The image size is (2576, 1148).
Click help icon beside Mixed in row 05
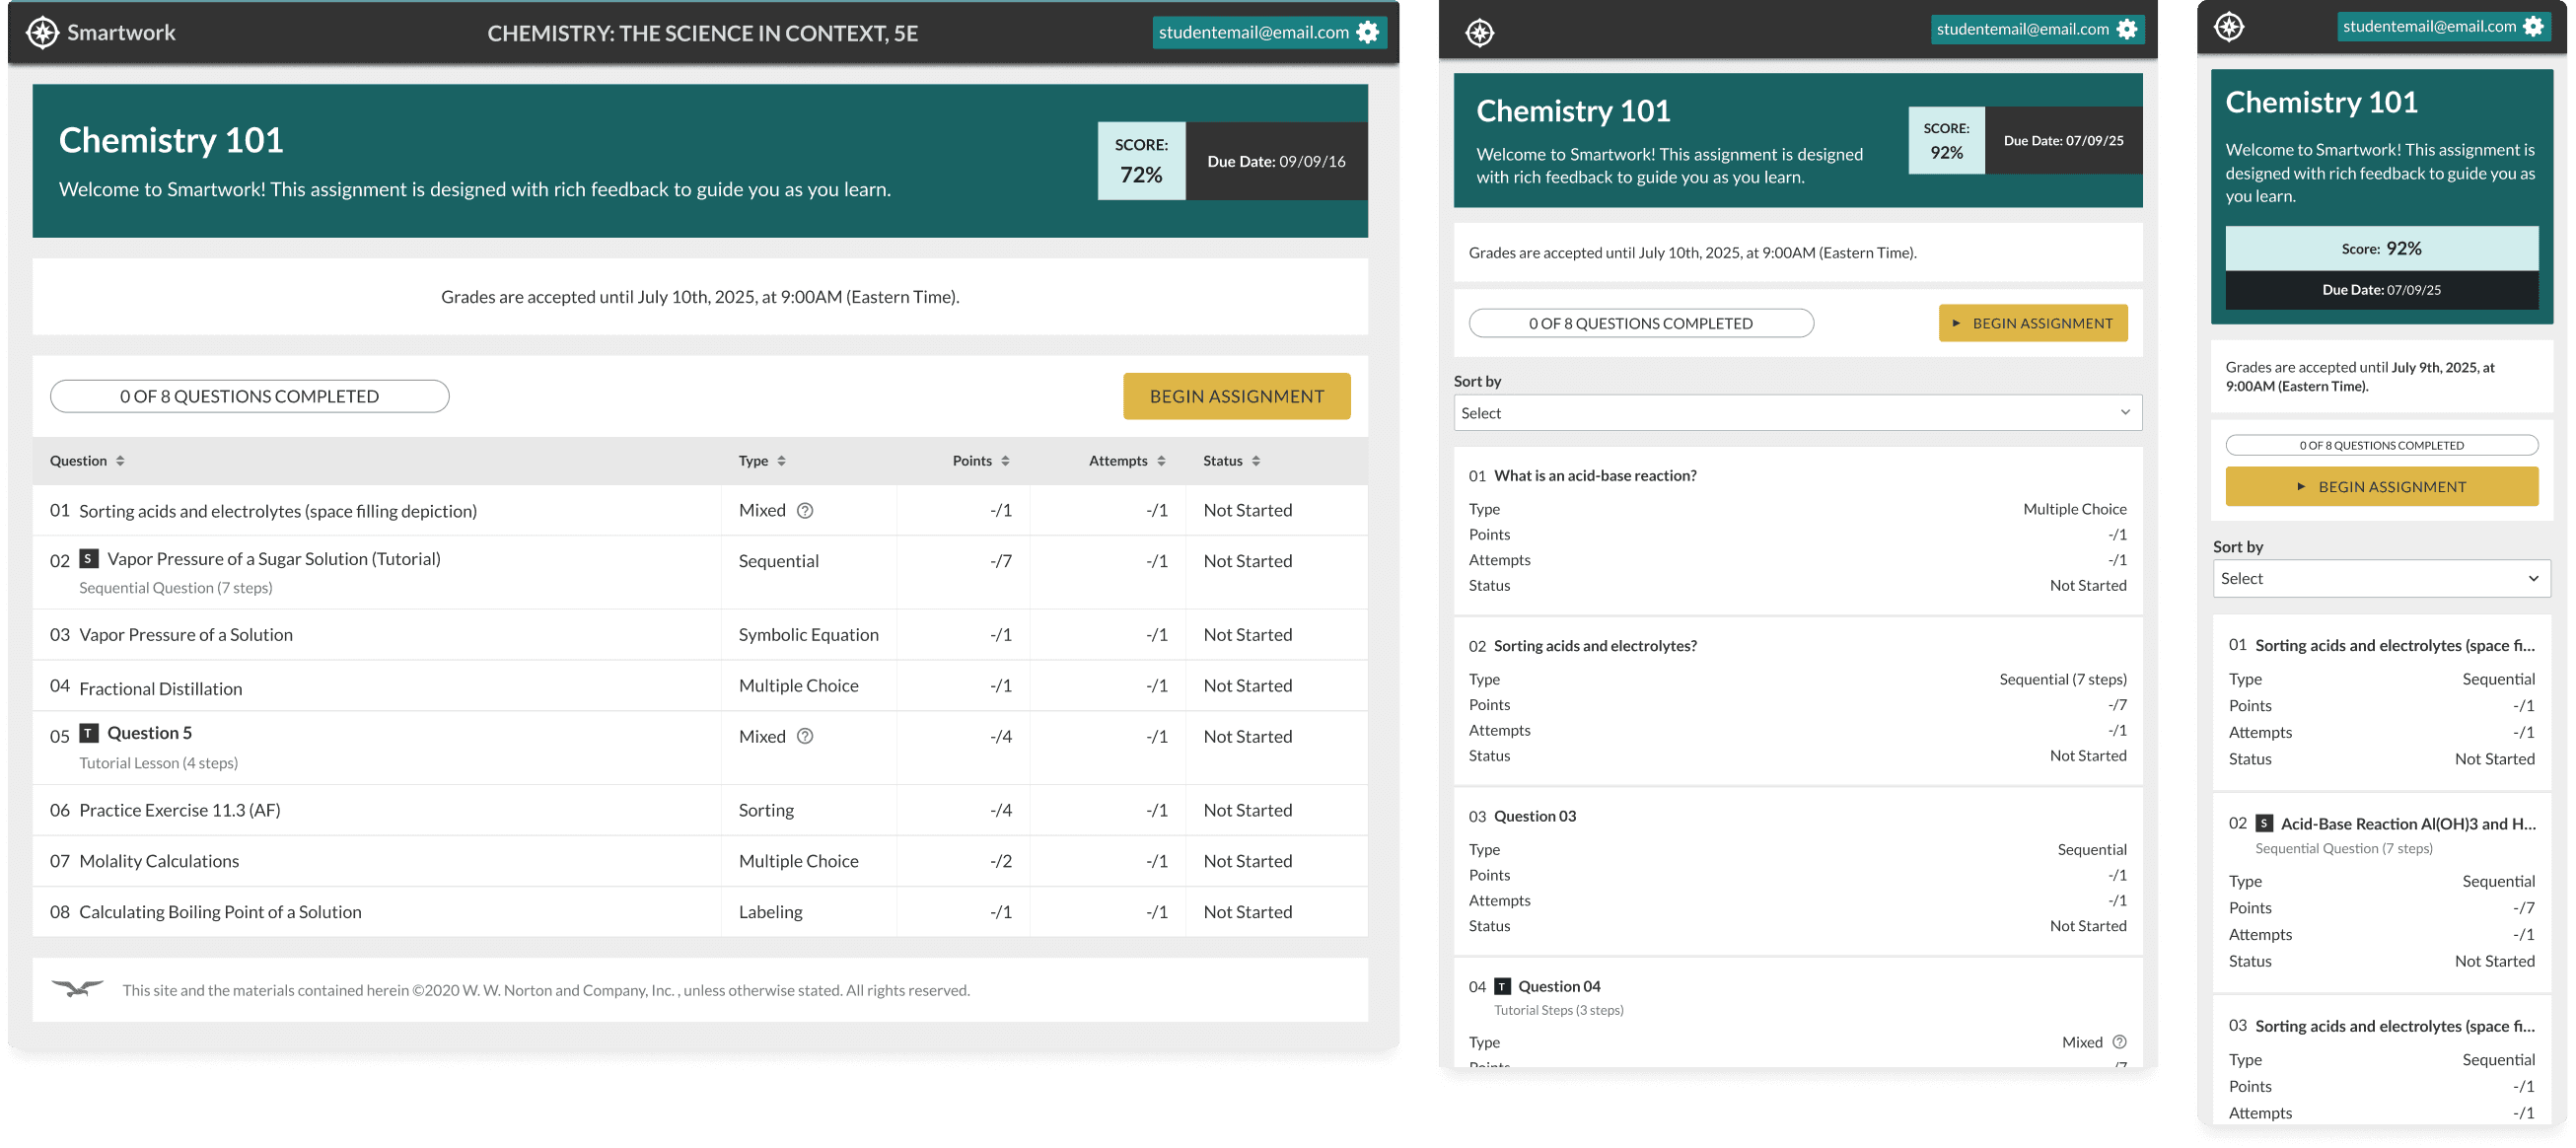pos(805,737)
